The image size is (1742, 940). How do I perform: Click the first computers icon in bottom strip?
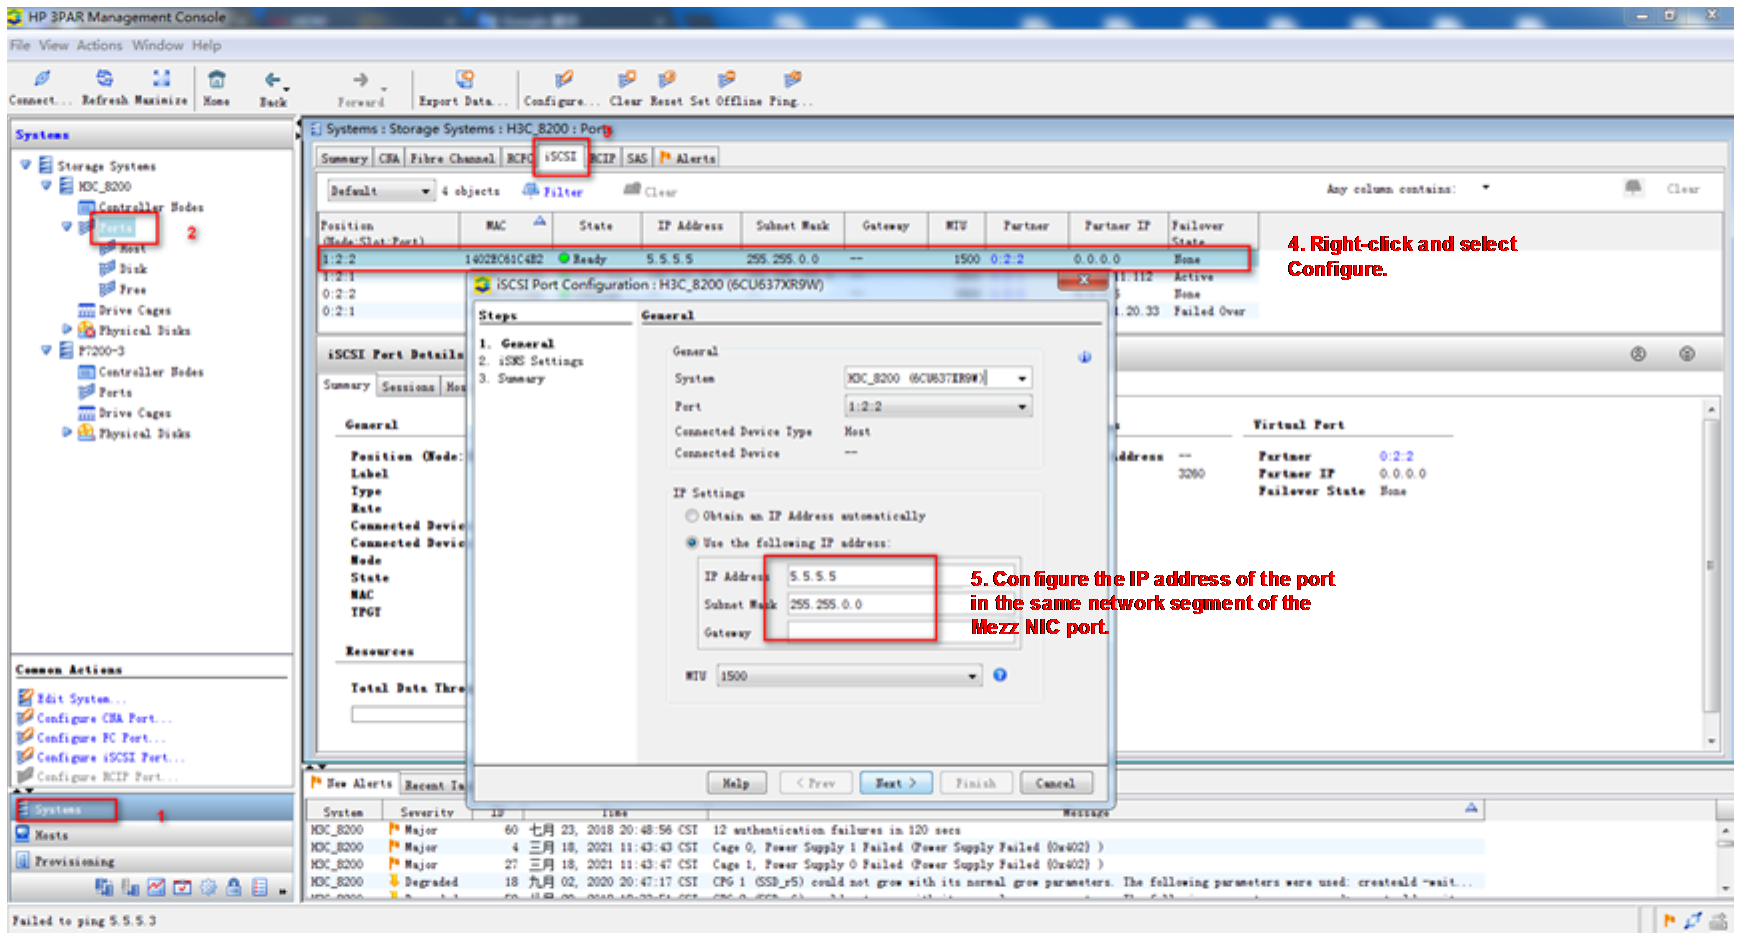click(104, 886)
